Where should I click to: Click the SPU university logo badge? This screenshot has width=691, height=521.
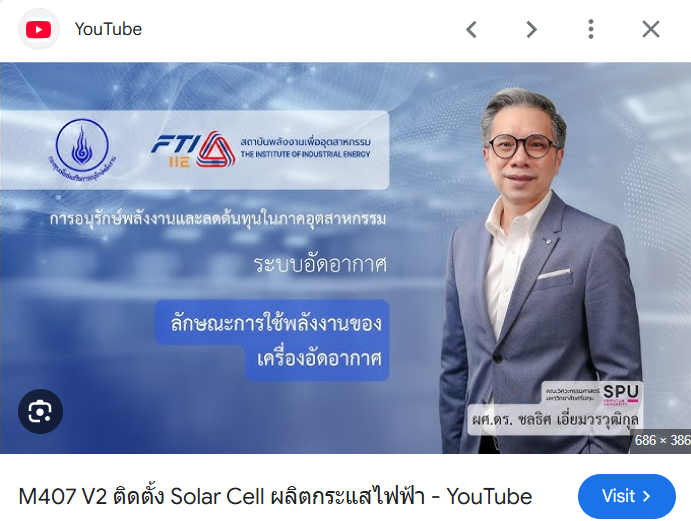click(620, 392)
